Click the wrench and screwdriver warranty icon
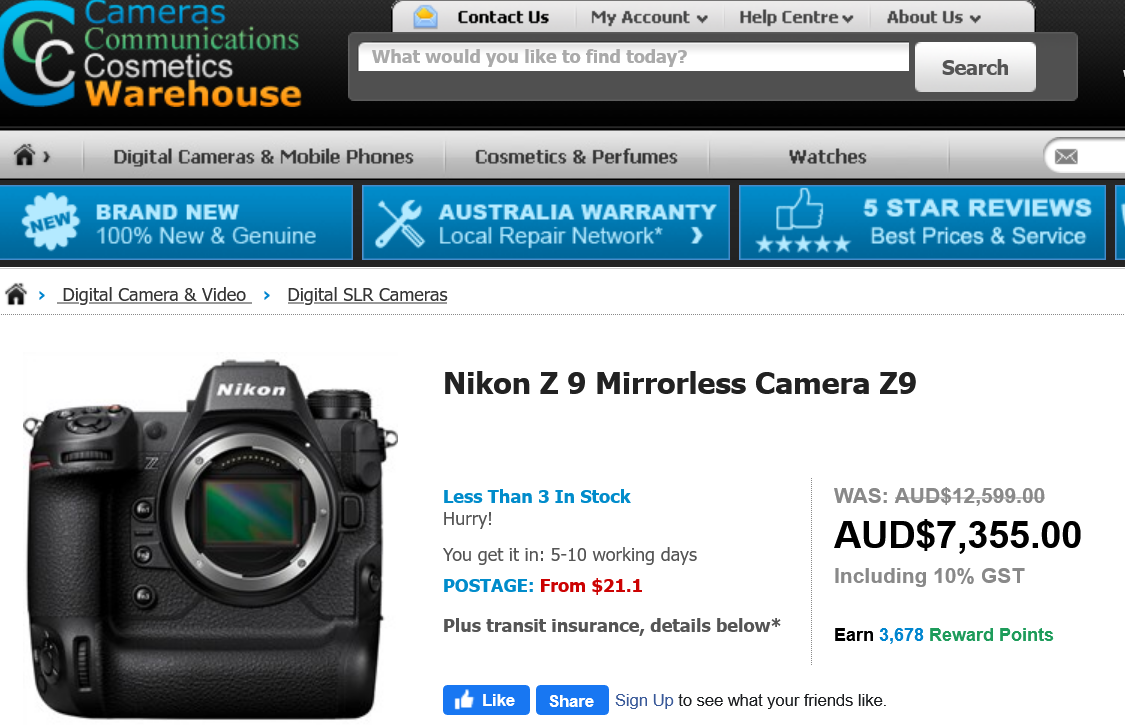1125x725 pixels. pos(400,223)
